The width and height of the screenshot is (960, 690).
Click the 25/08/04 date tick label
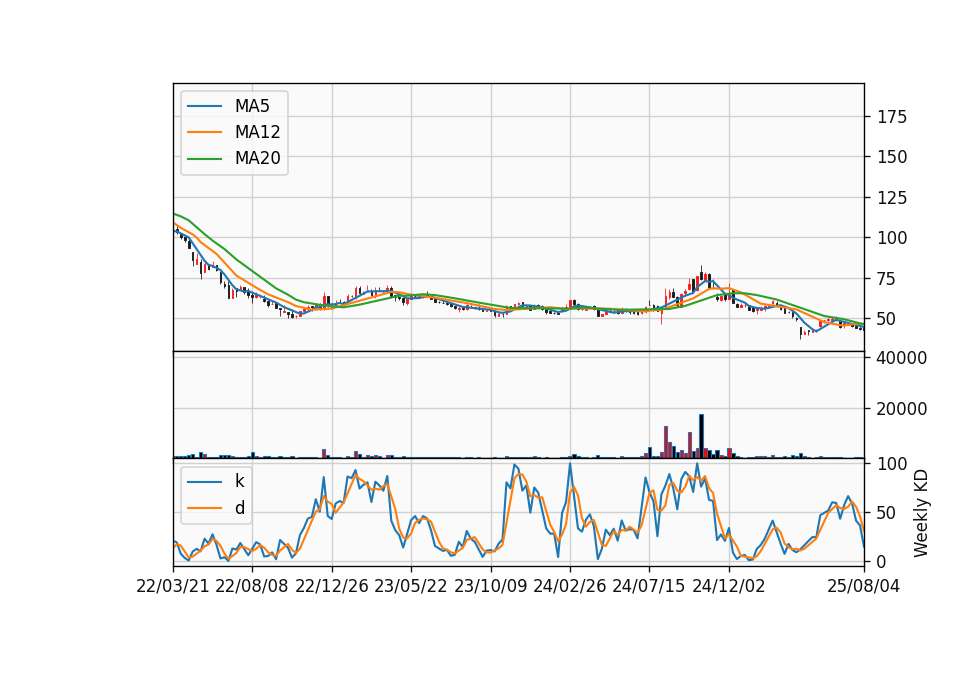click(x=864, y=586)
